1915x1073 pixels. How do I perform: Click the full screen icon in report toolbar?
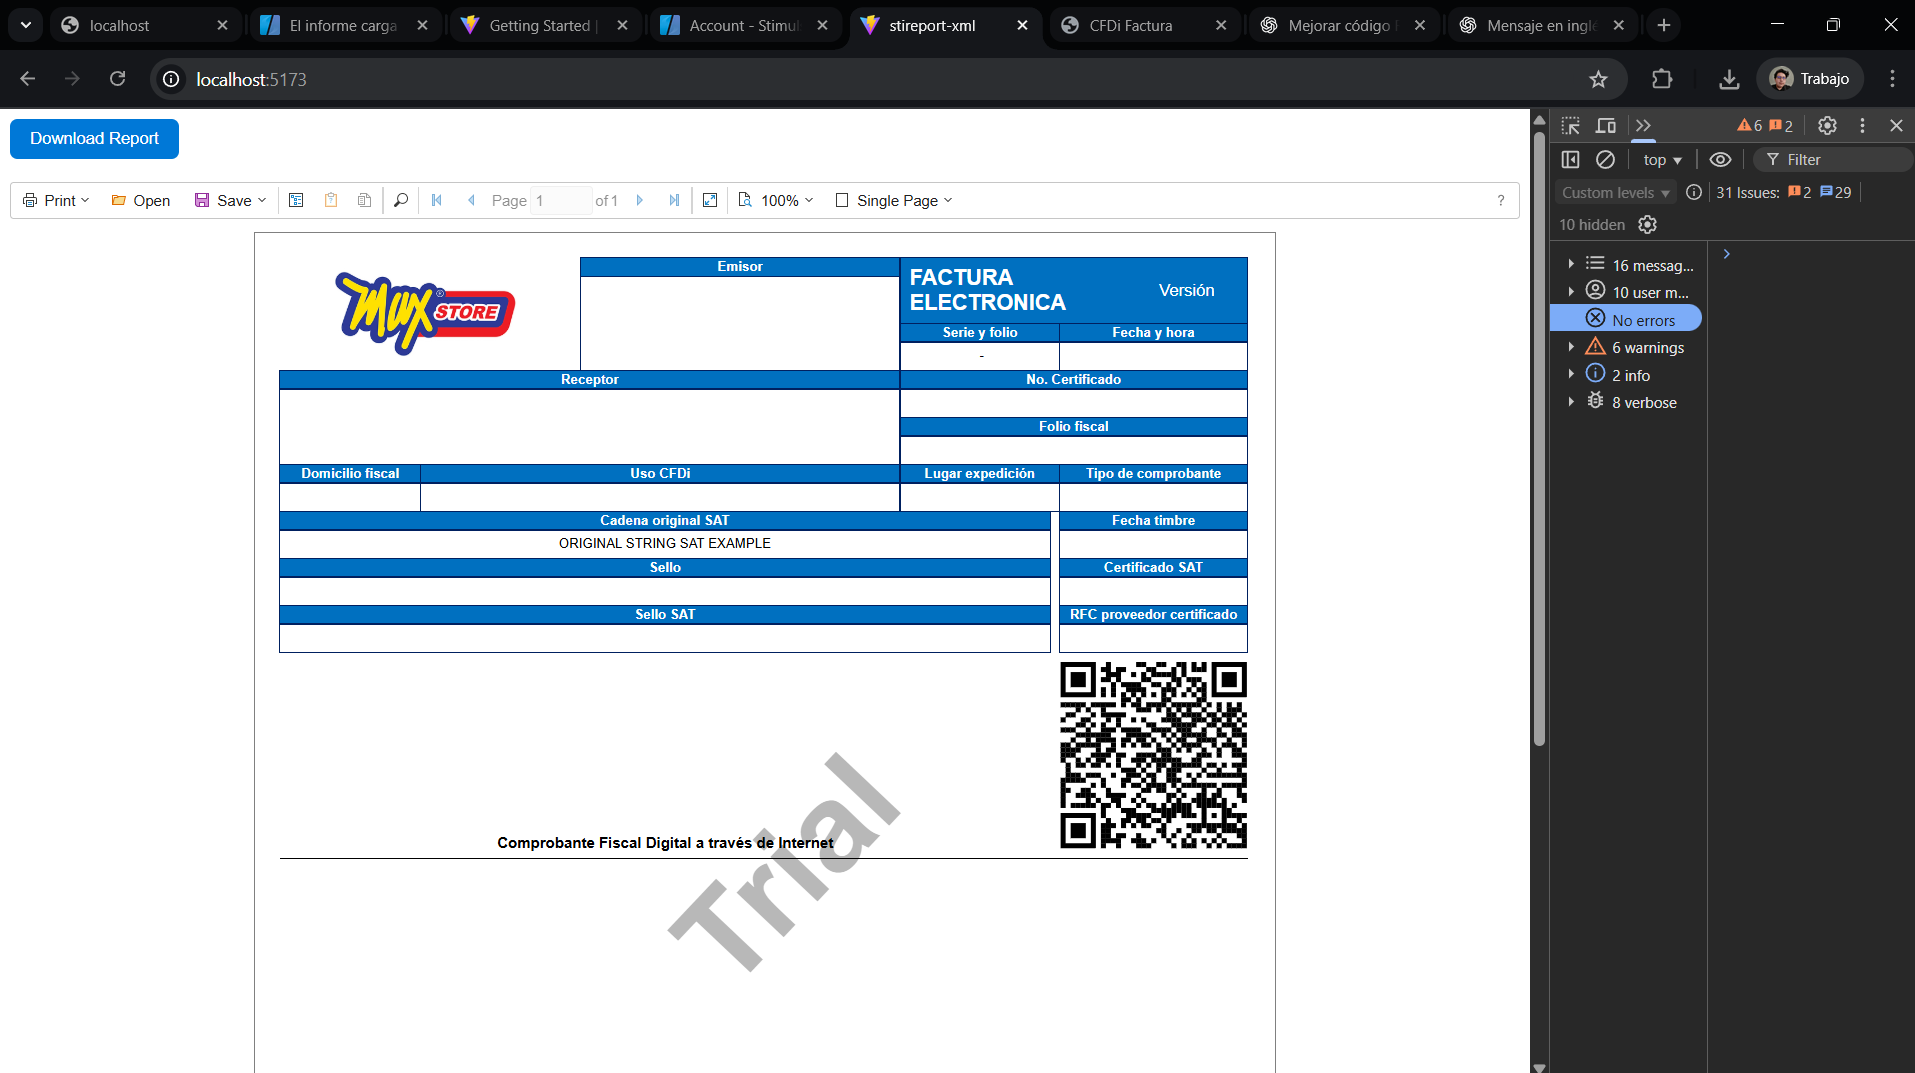click(x=710, y=201)
